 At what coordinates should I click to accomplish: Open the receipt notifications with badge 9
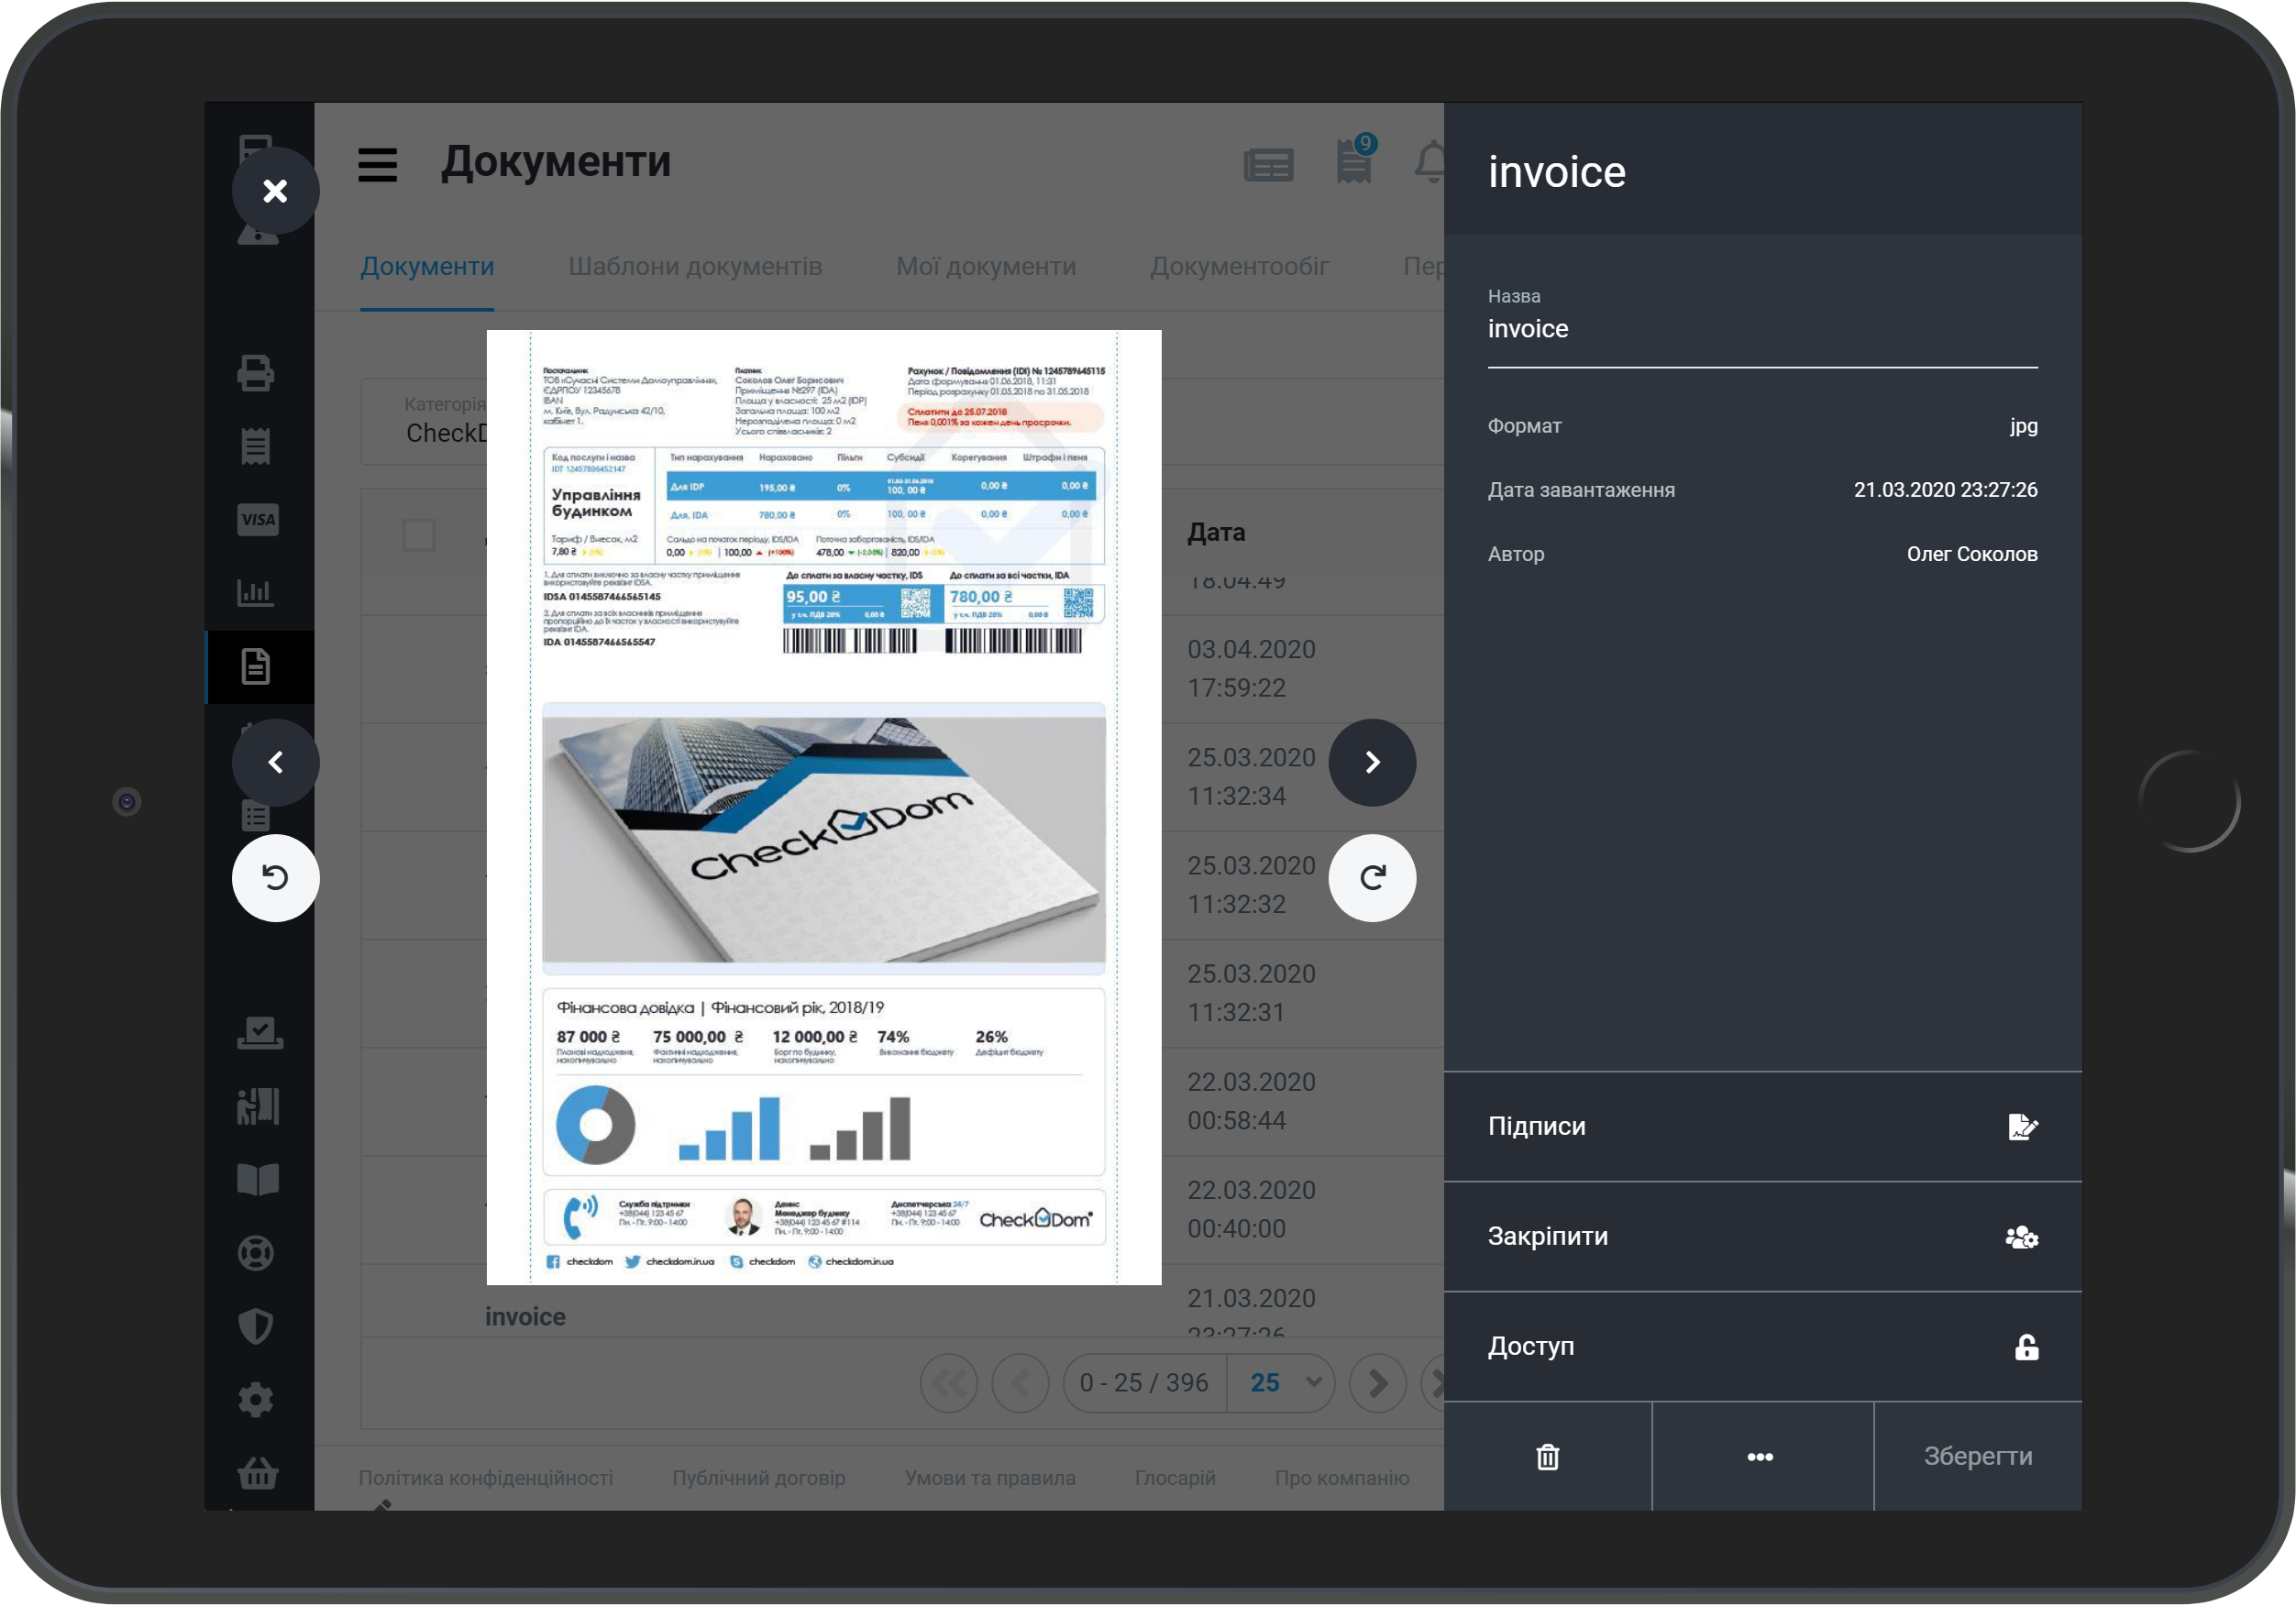(1355, 160)
